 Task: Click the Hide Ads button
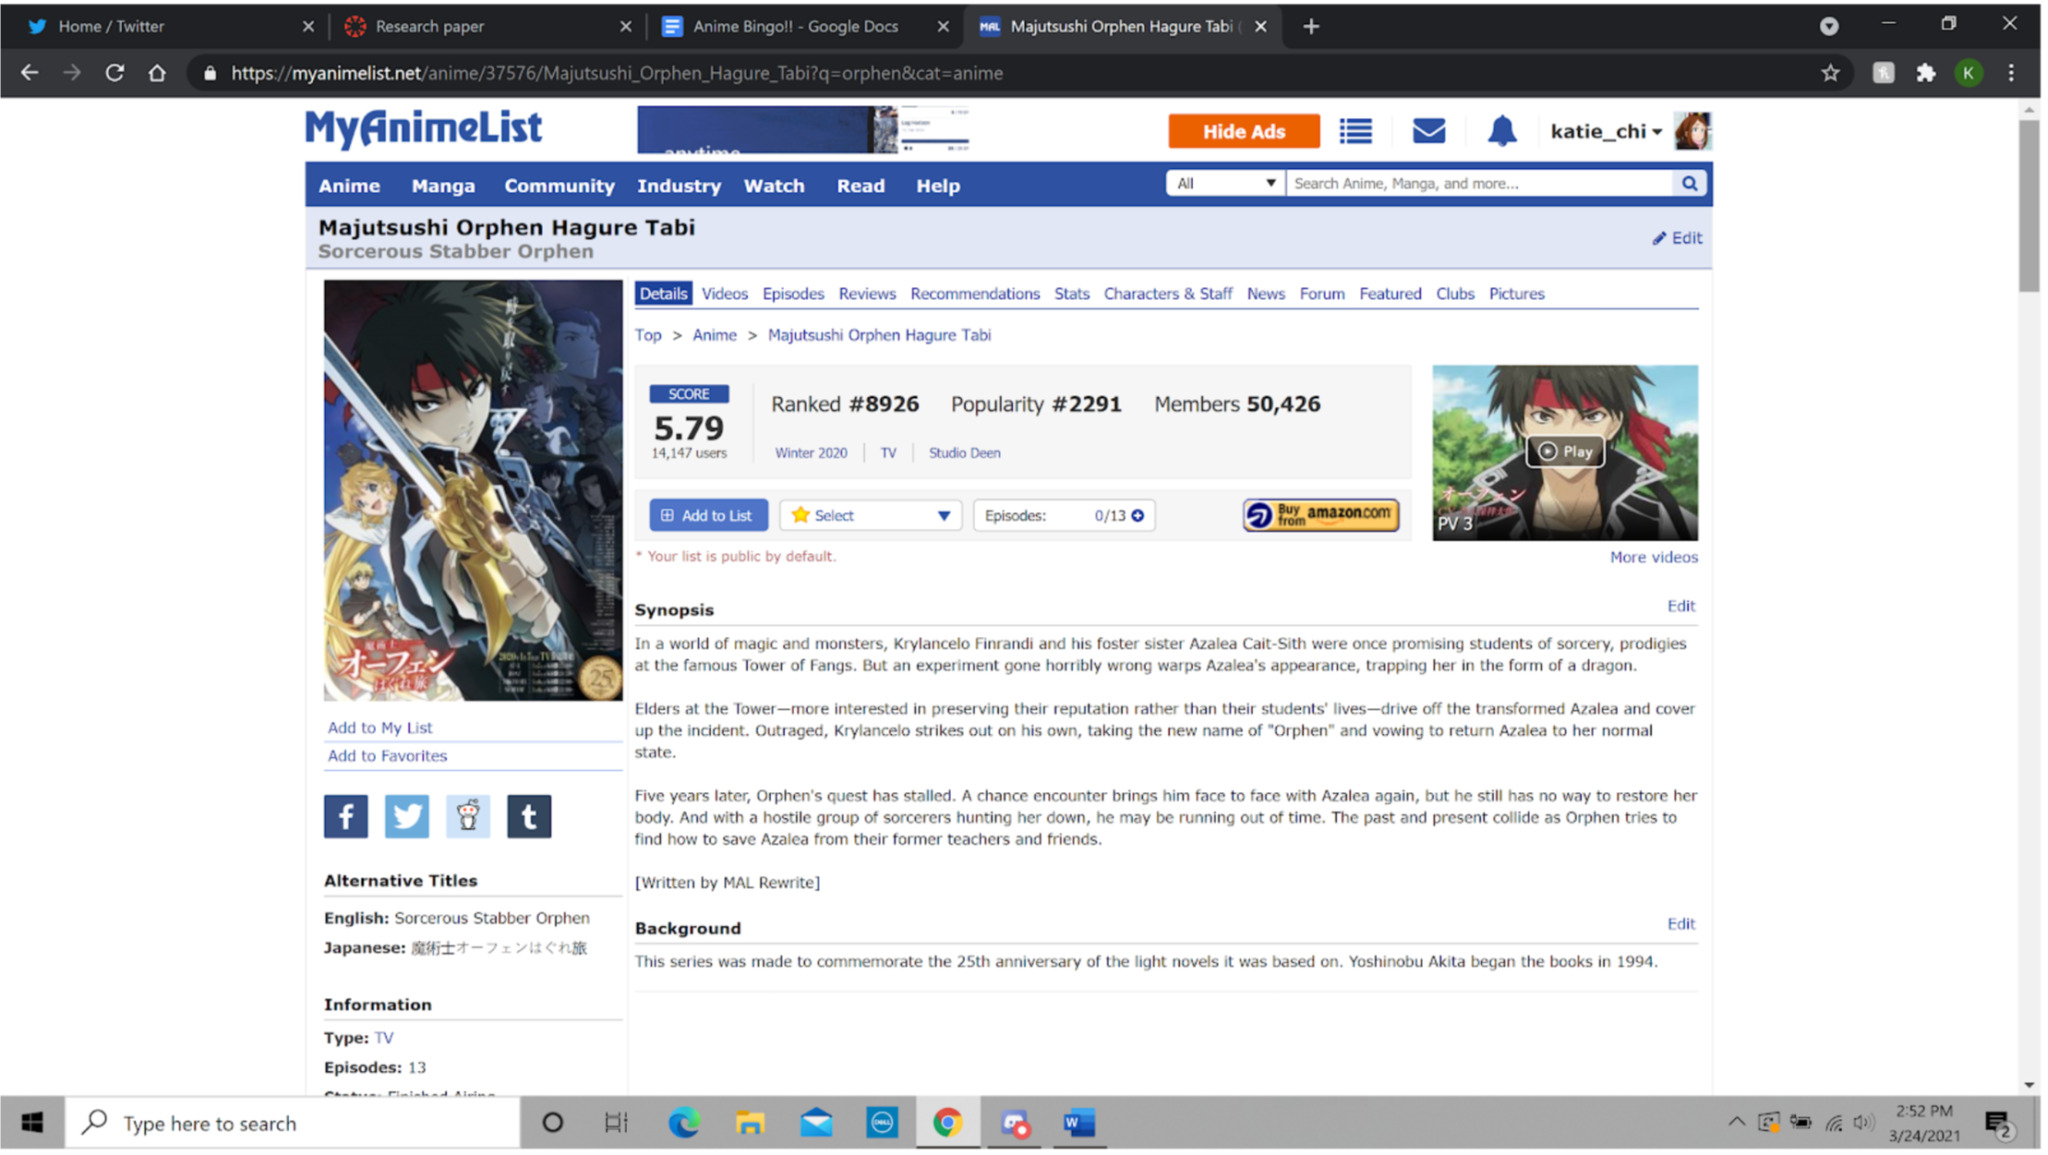click(1243, 131)
